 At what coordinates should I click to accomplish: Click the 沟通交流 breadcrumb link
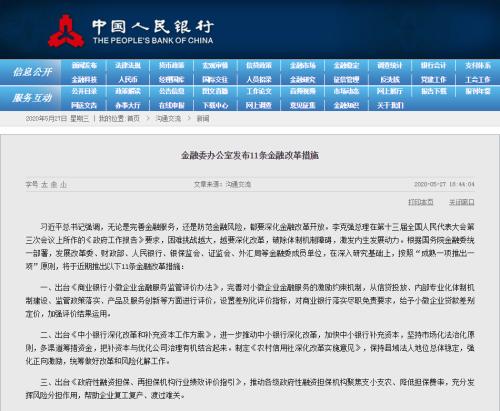(x=168, y=118)
